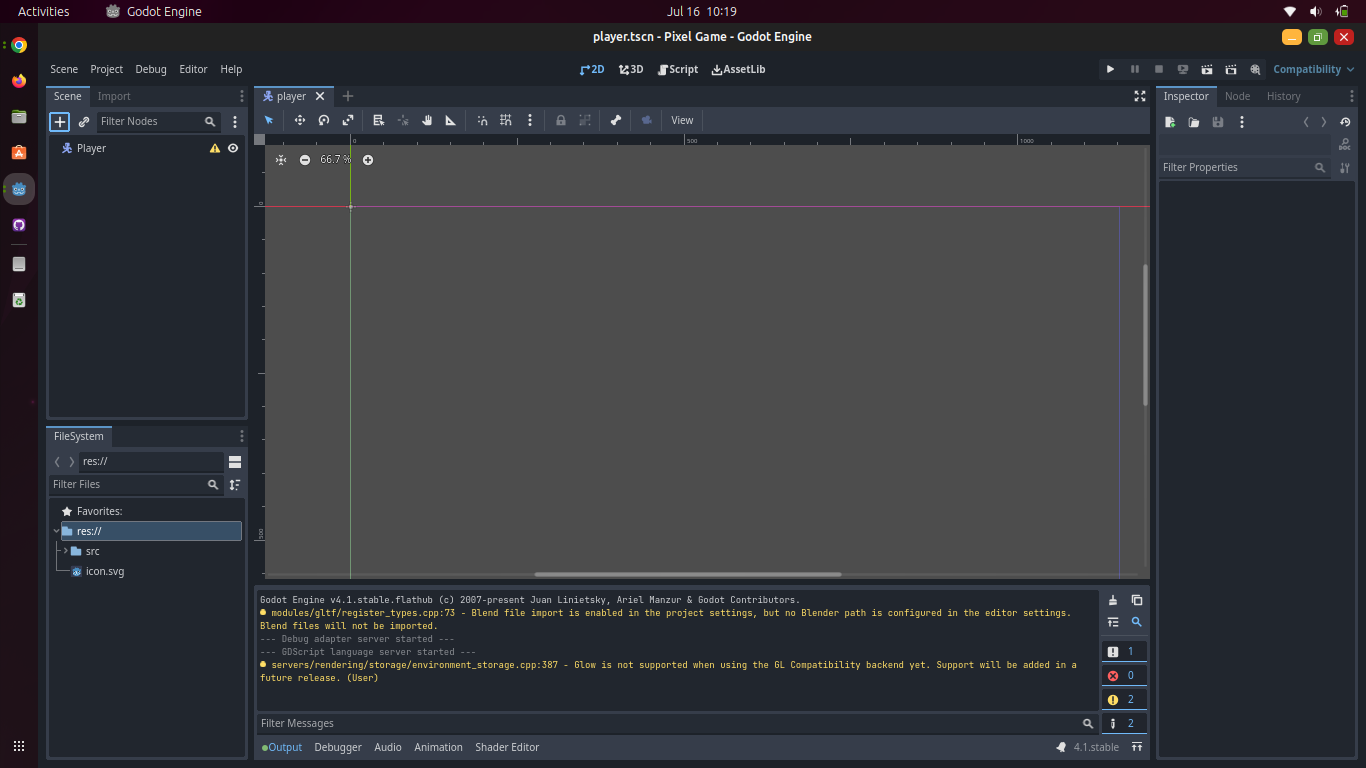Toggle visibility of the Player node

click(x=233, y=147)
